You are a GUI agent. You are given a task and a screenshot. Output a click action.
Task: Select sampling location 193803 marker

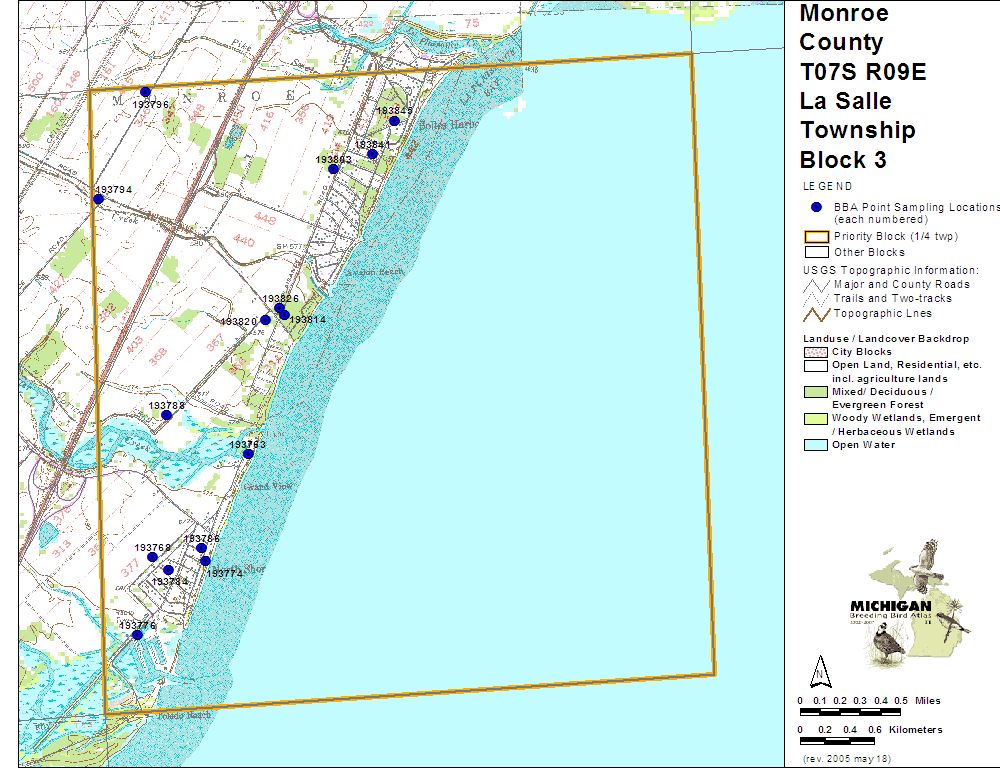[334, 169]
